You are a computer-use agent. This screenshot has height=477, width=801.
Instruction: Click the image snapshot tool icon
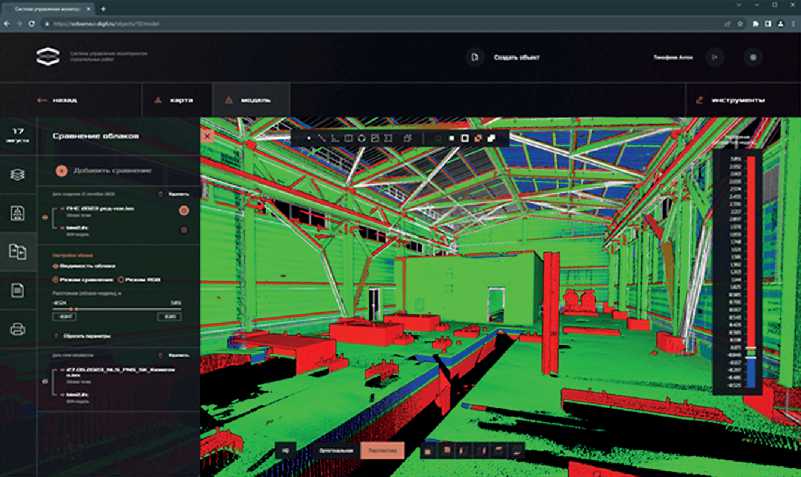coord(375,138)
